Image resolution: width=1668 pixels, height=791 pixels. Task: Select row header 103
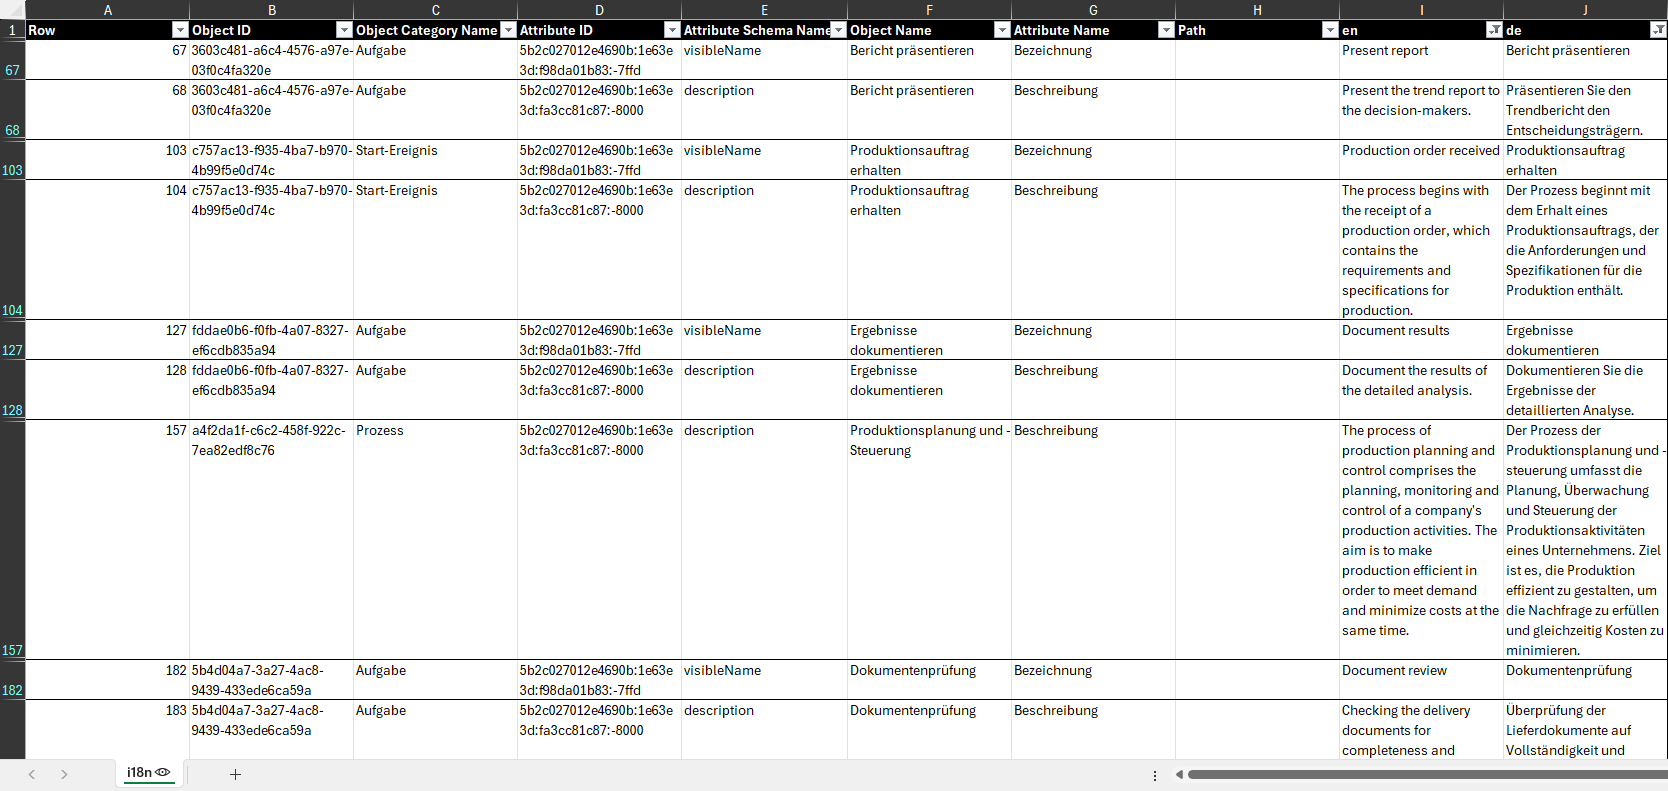(12, 160)
